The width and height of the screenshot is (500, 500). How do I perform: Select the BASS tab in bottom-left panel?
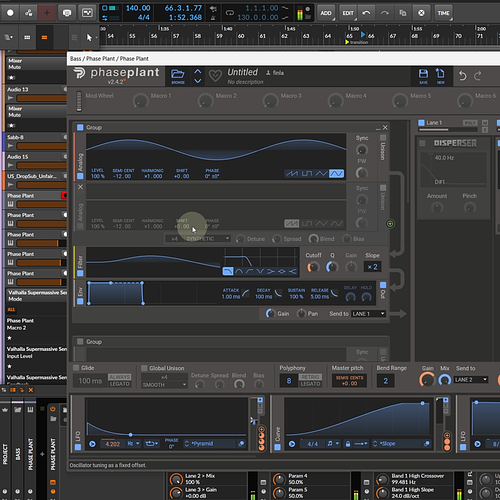click(18, 454)
